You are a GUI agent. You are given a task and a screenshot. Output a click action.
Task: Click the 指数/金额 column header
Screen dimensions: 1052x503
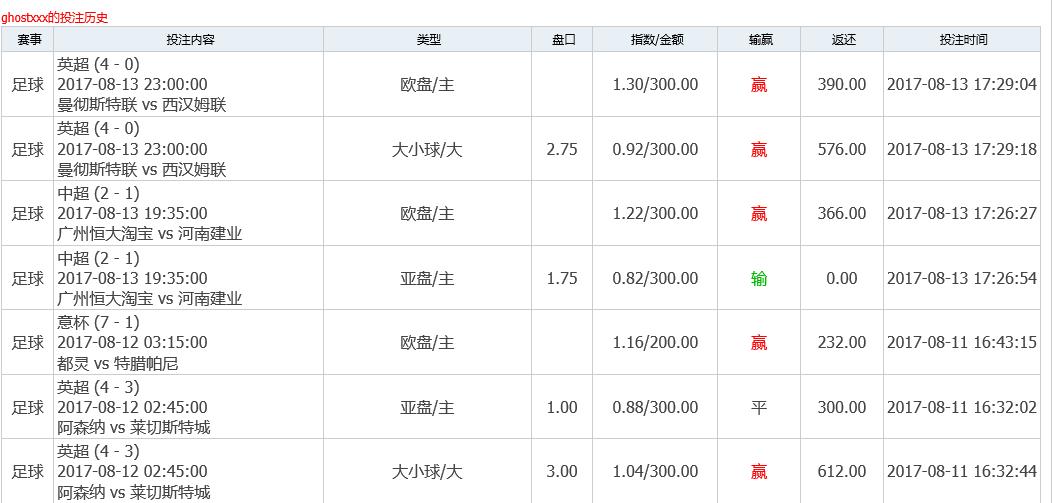(x=655, y=40)
